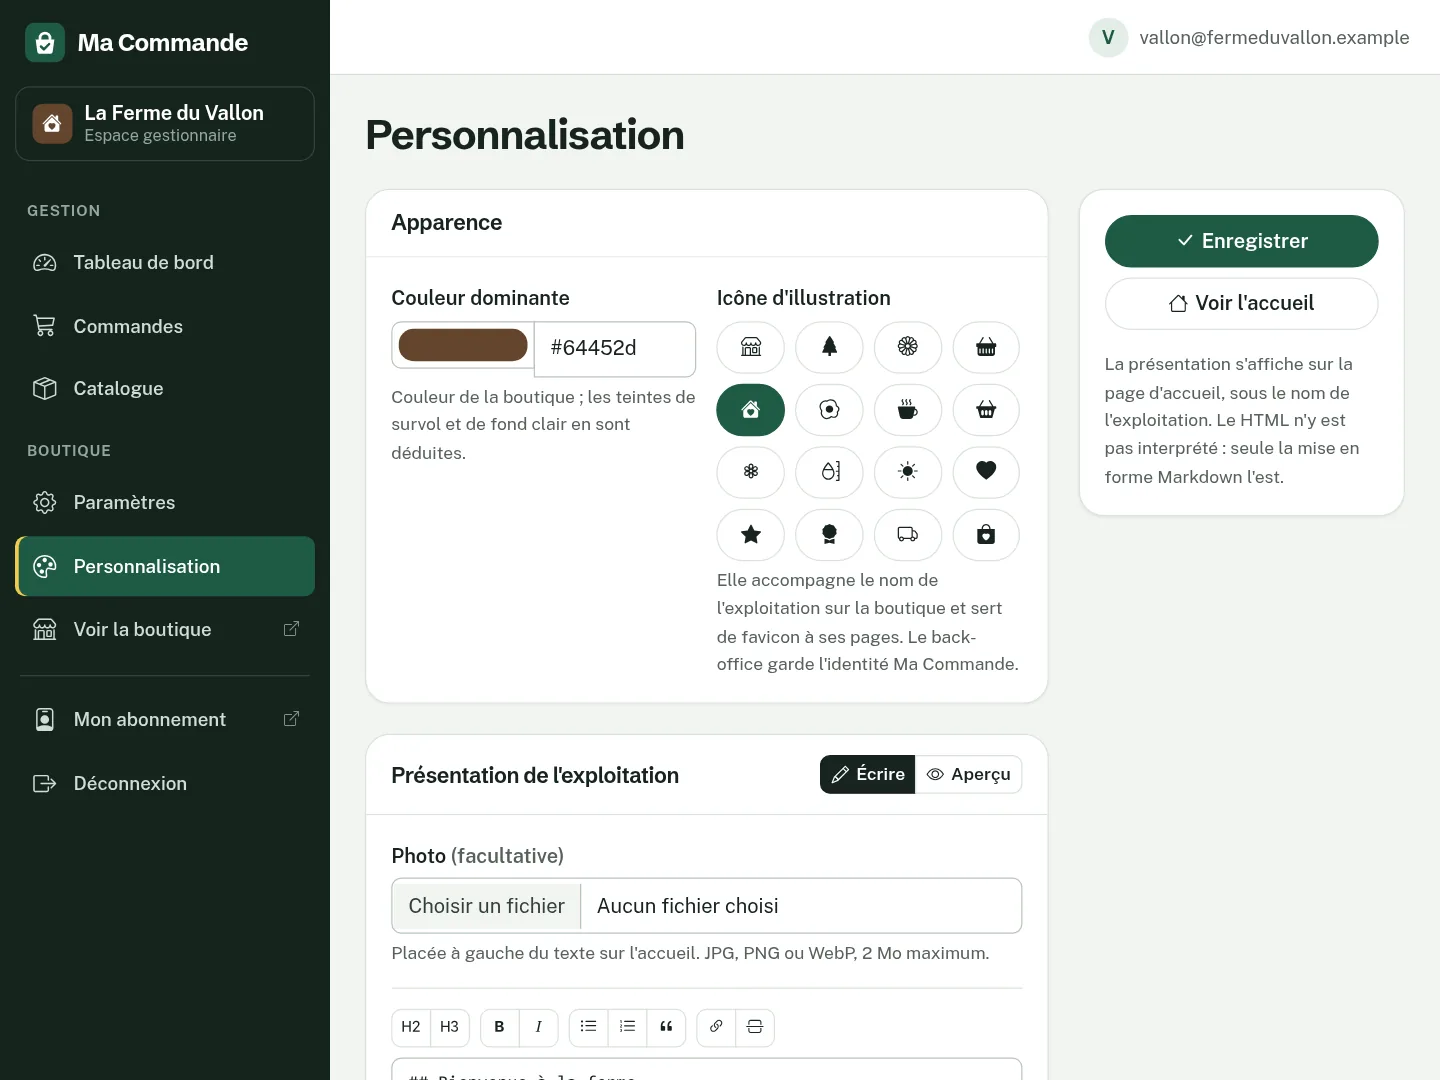This screenshot has width=1440, height=1080.
Task: Open Mon abonnement external link
Action: tap(165, 720)
